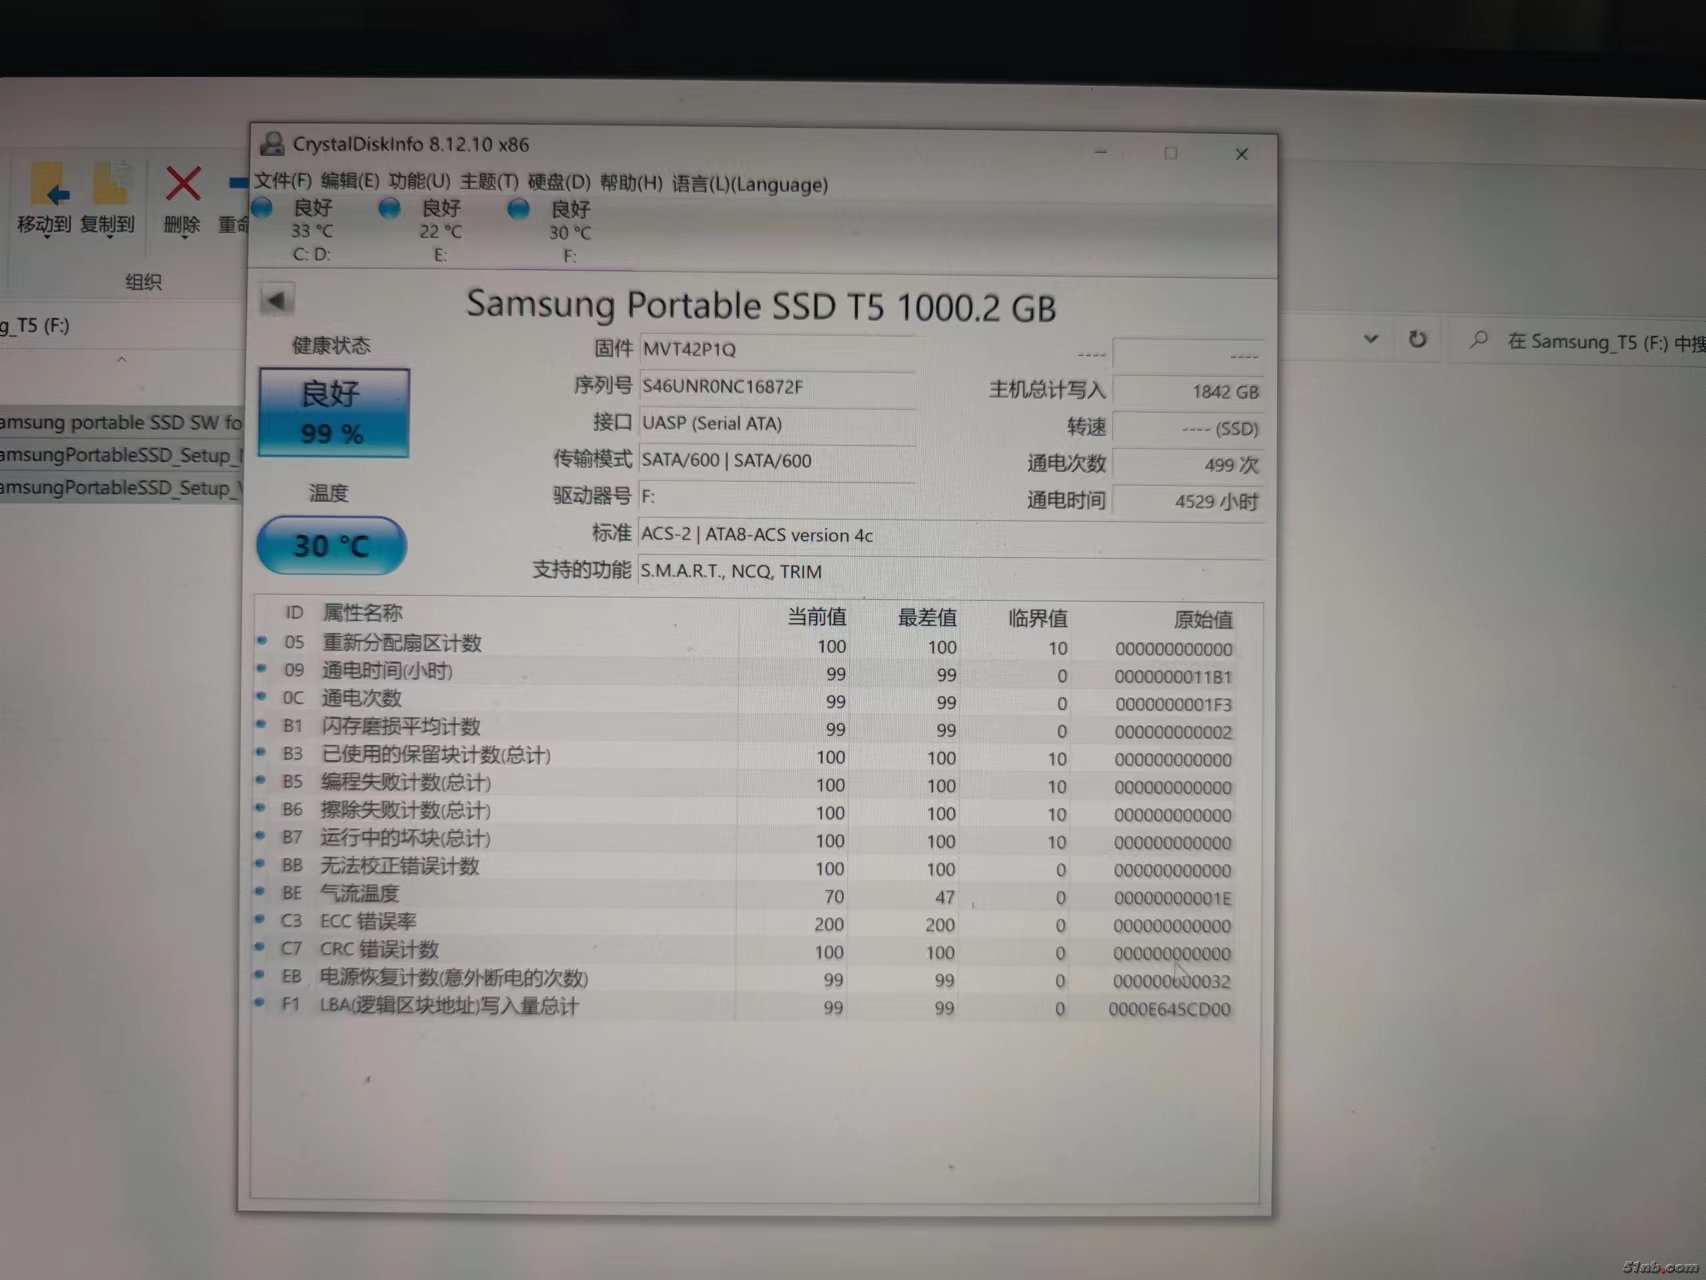
Task: Open the 硬盘(D) menu
Action: coord(559,182)
